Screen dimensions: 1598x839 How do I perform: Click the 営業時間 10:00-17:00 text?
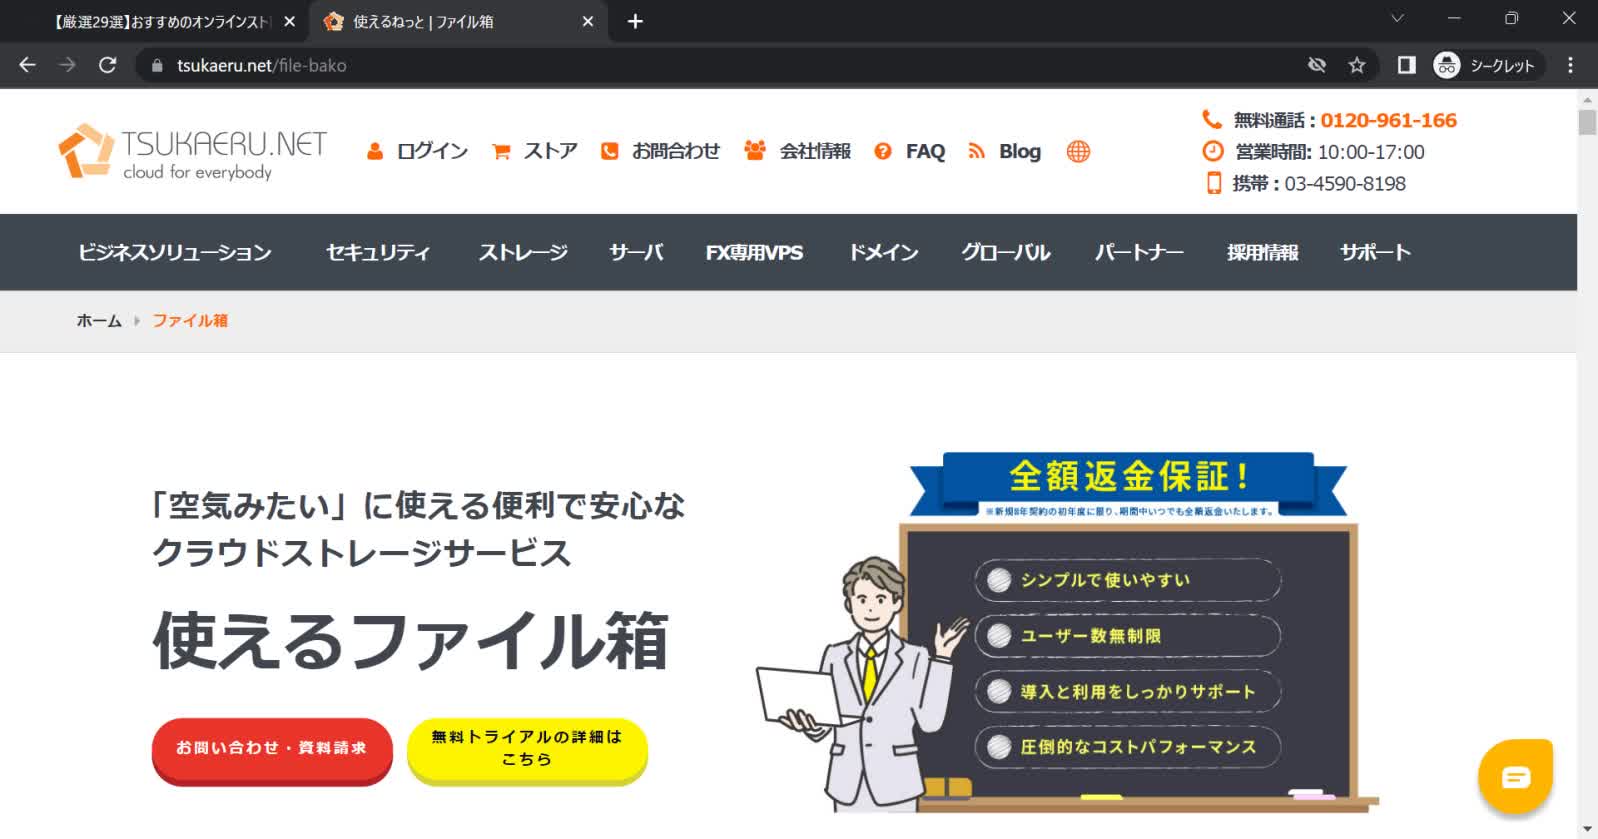click(1329, 152)
